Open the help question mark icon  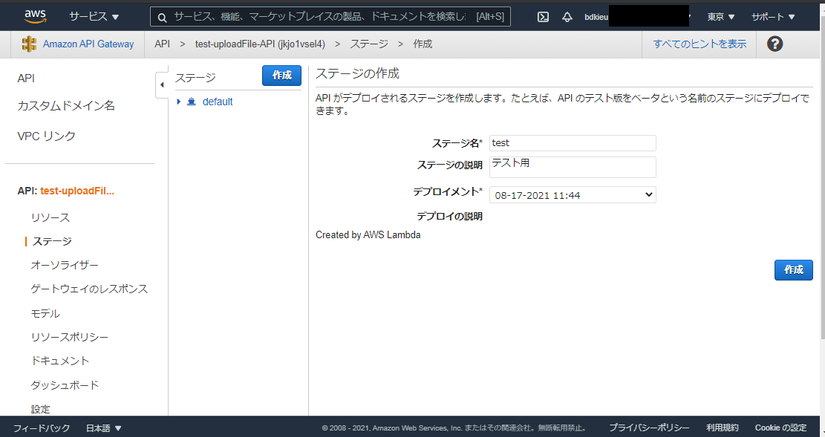click(x=774, y=44)
